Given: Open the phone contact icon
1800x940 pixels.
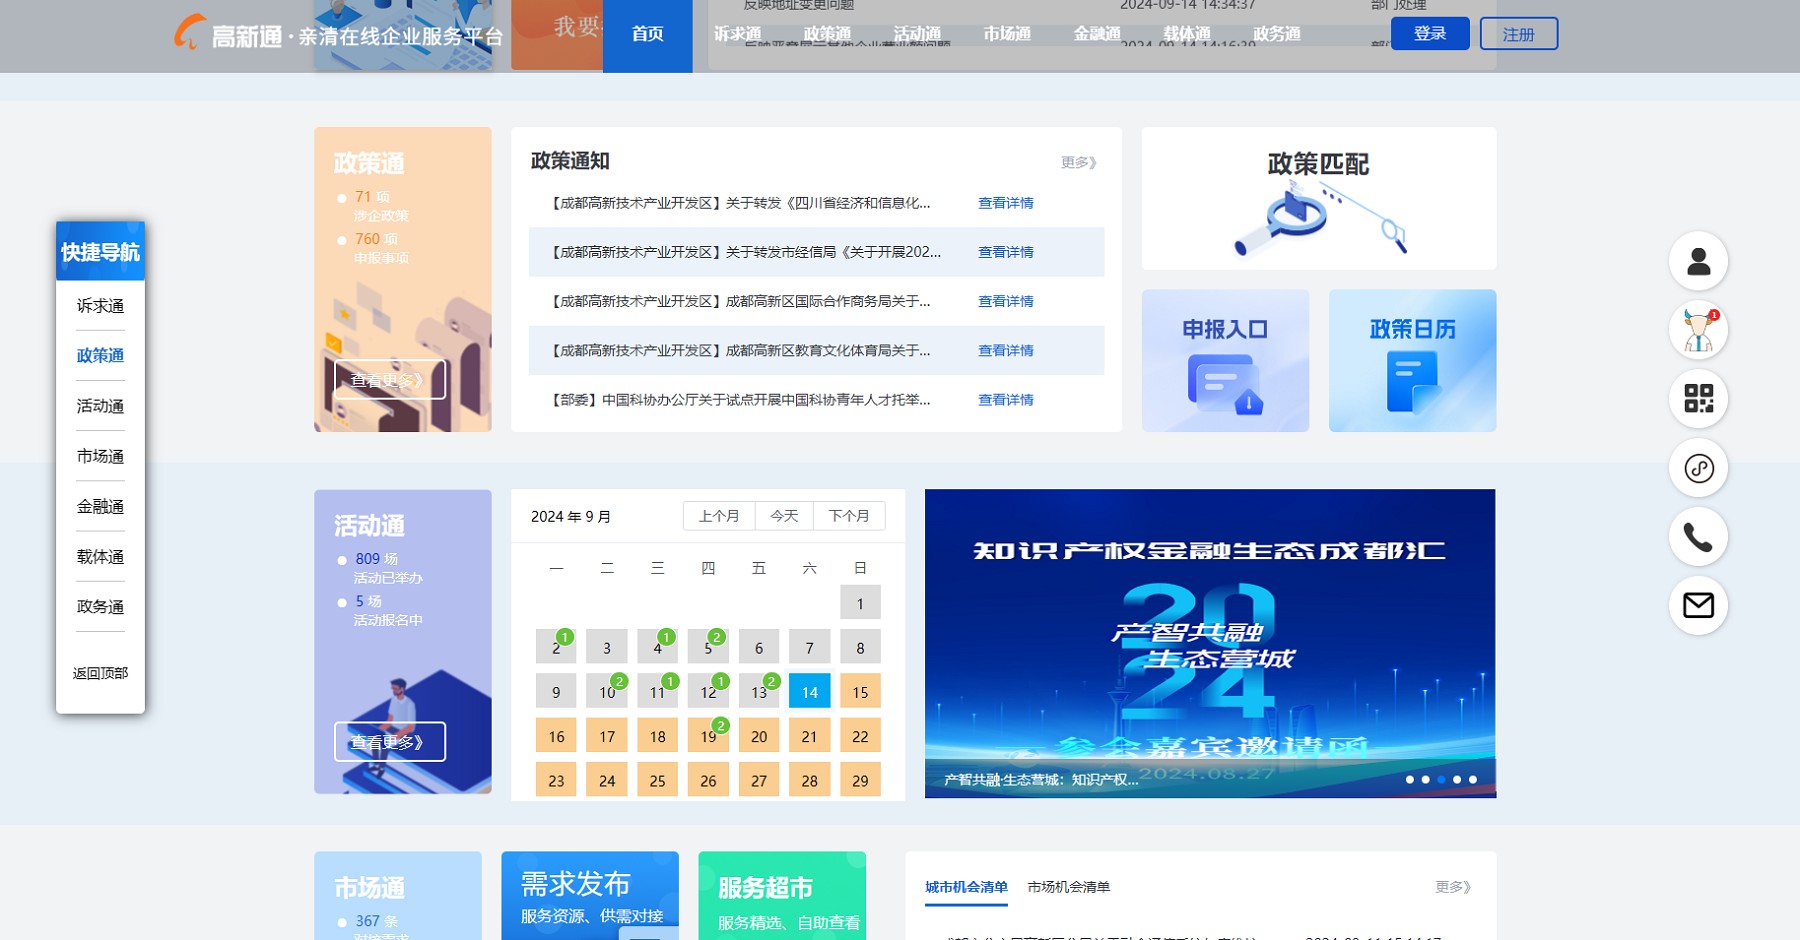Looking at the screenshot, I should [x=1698, y=537].
